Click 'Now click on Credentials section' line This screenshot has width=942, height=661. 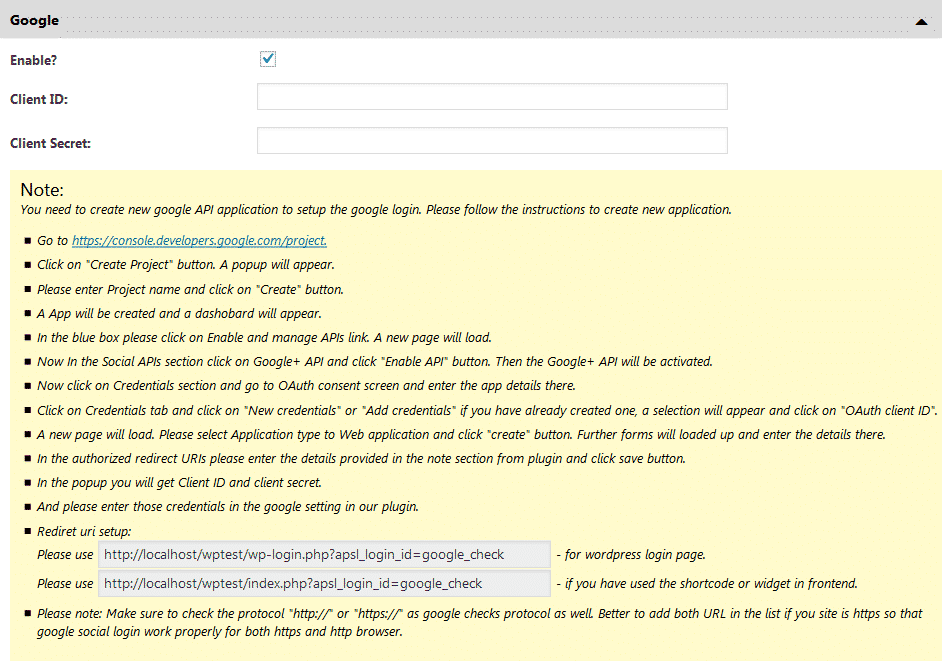coord(306,386)
